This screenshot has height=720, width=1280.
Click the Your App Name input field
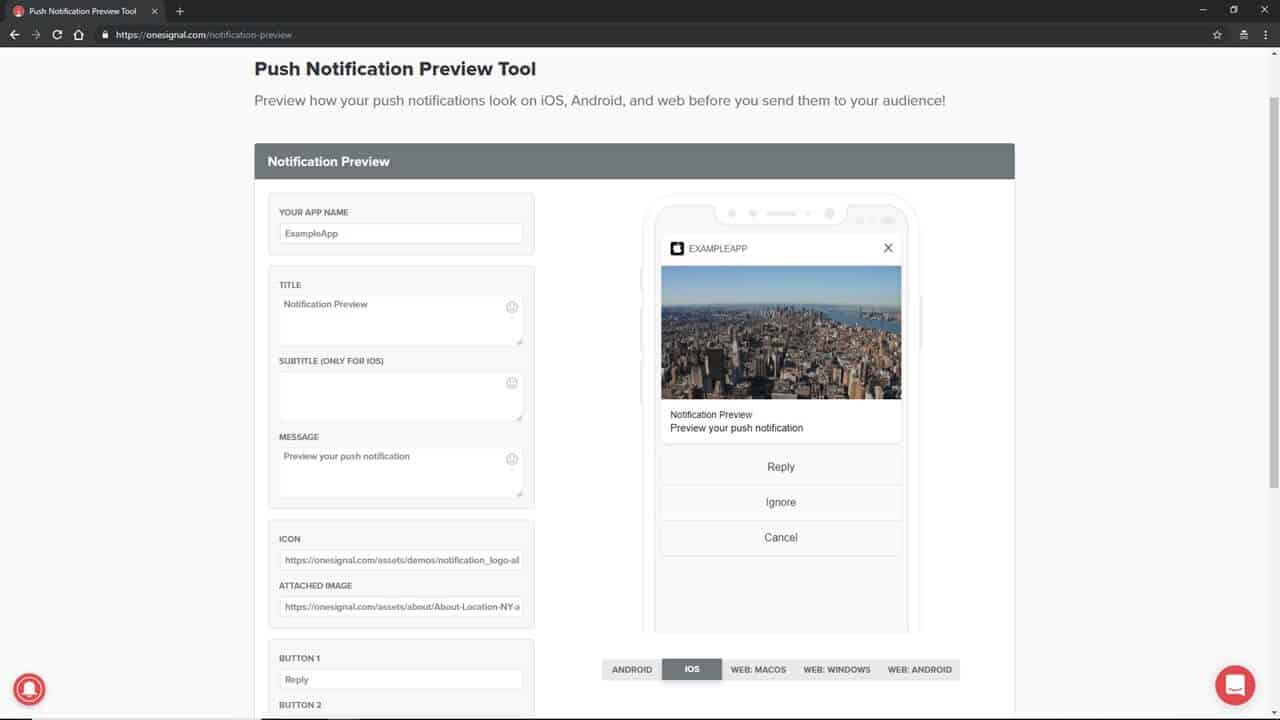pyautogui.click(x=401, y=233)
